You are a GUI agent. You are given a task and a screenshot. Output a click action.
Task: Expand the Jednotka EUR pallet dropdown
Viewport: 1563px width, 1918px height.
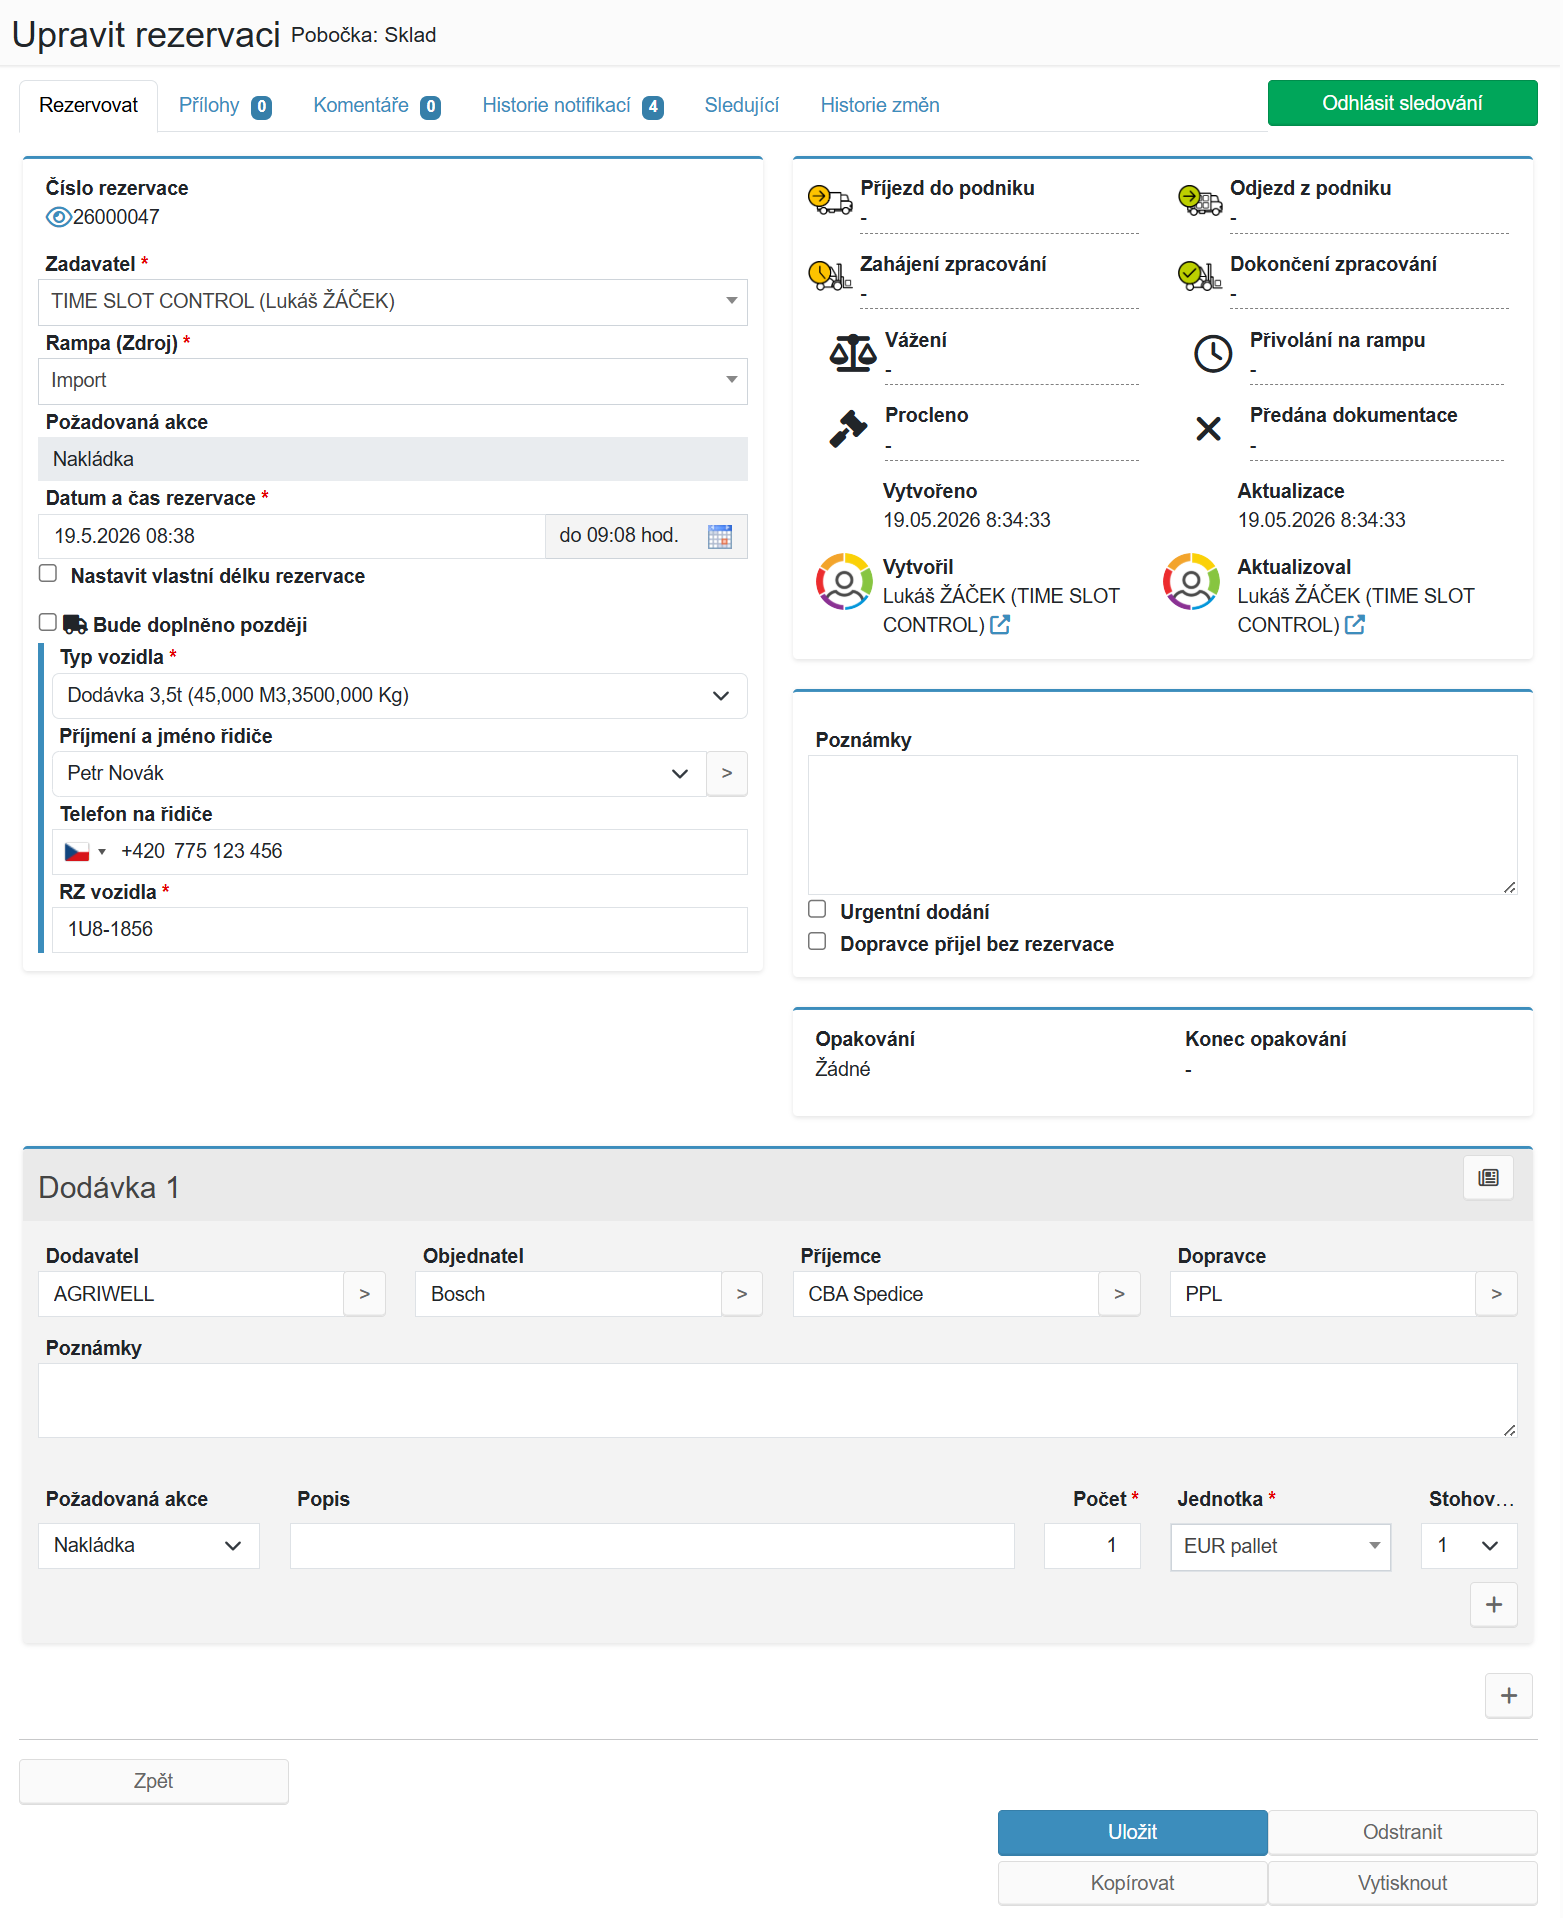coord(1281,1547)
